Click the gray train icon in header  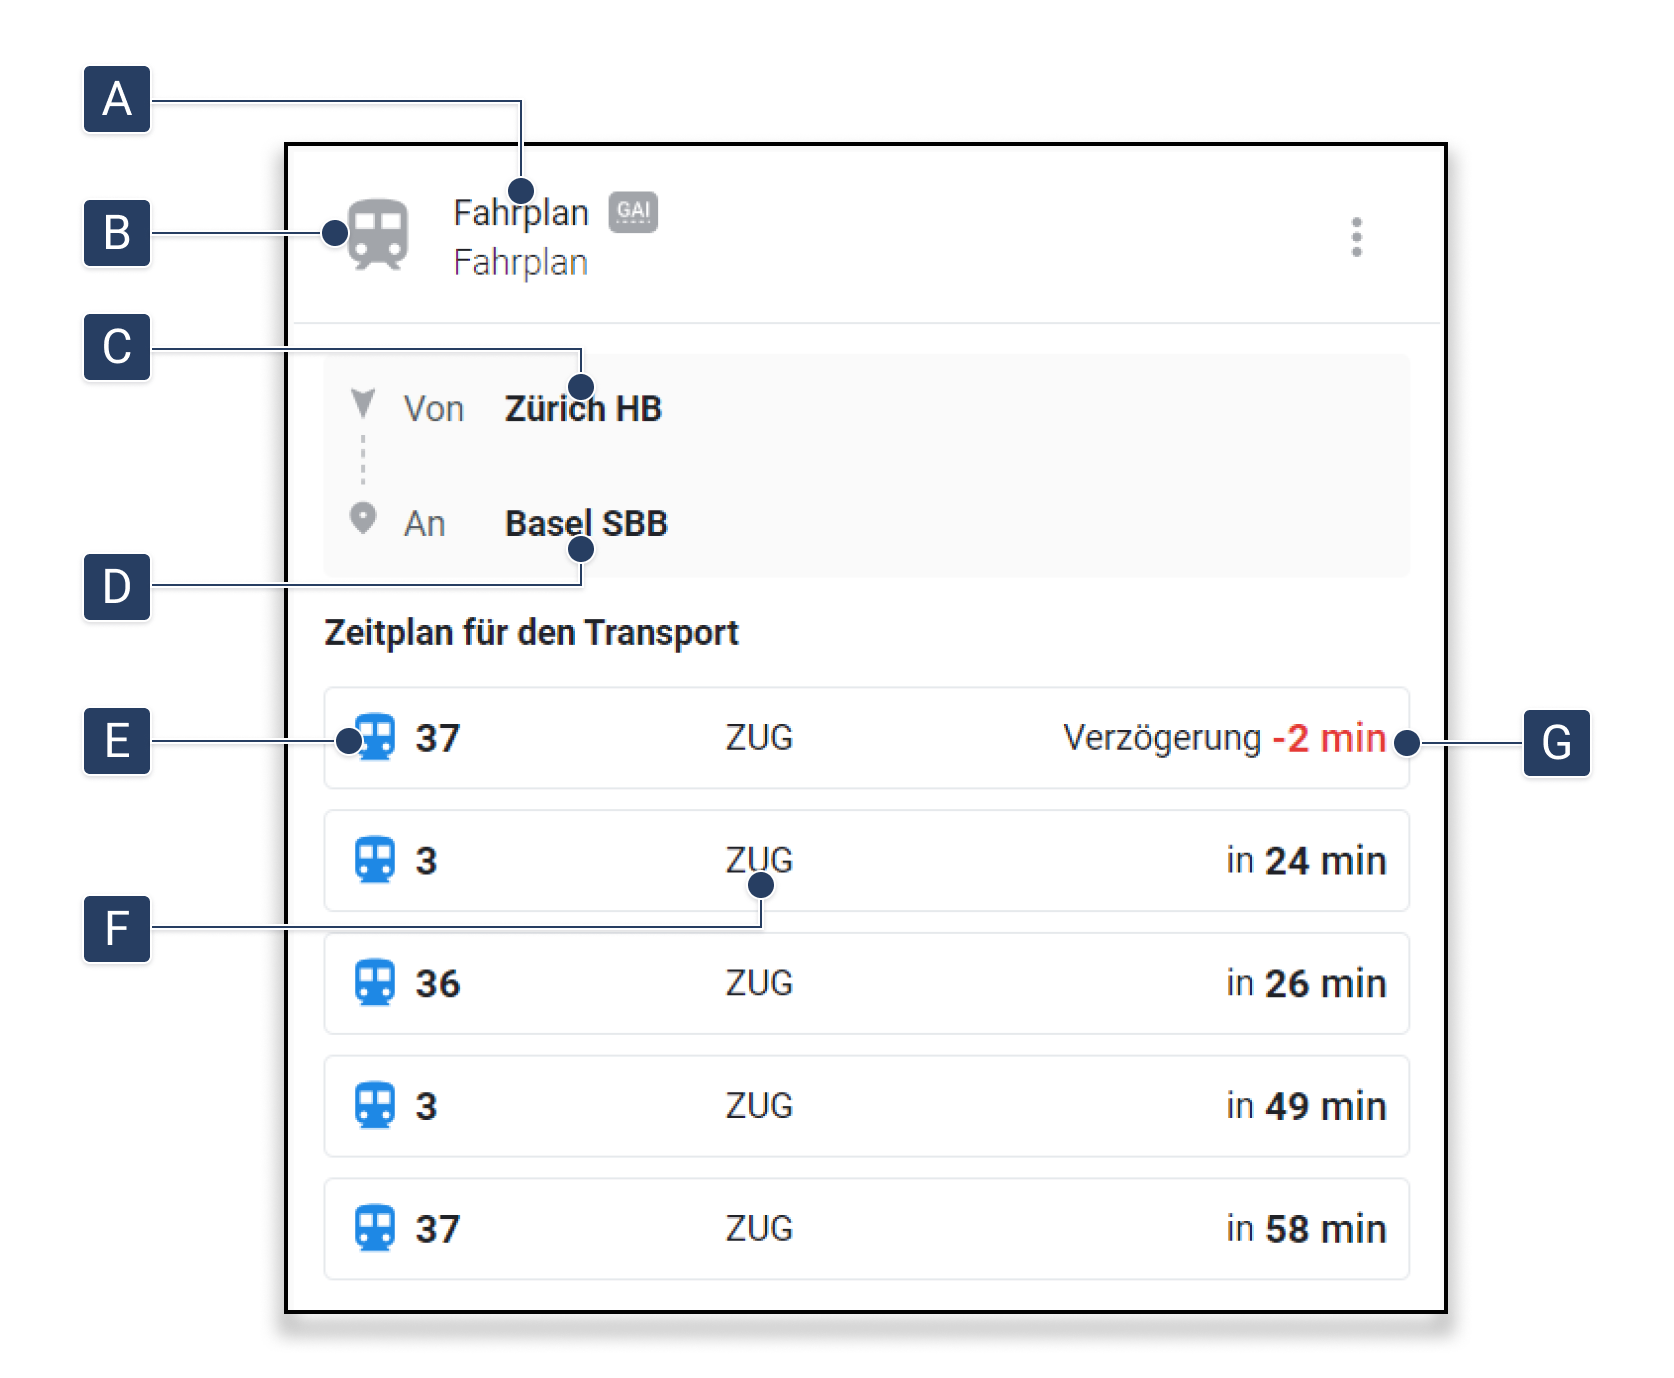coord(378,235)
